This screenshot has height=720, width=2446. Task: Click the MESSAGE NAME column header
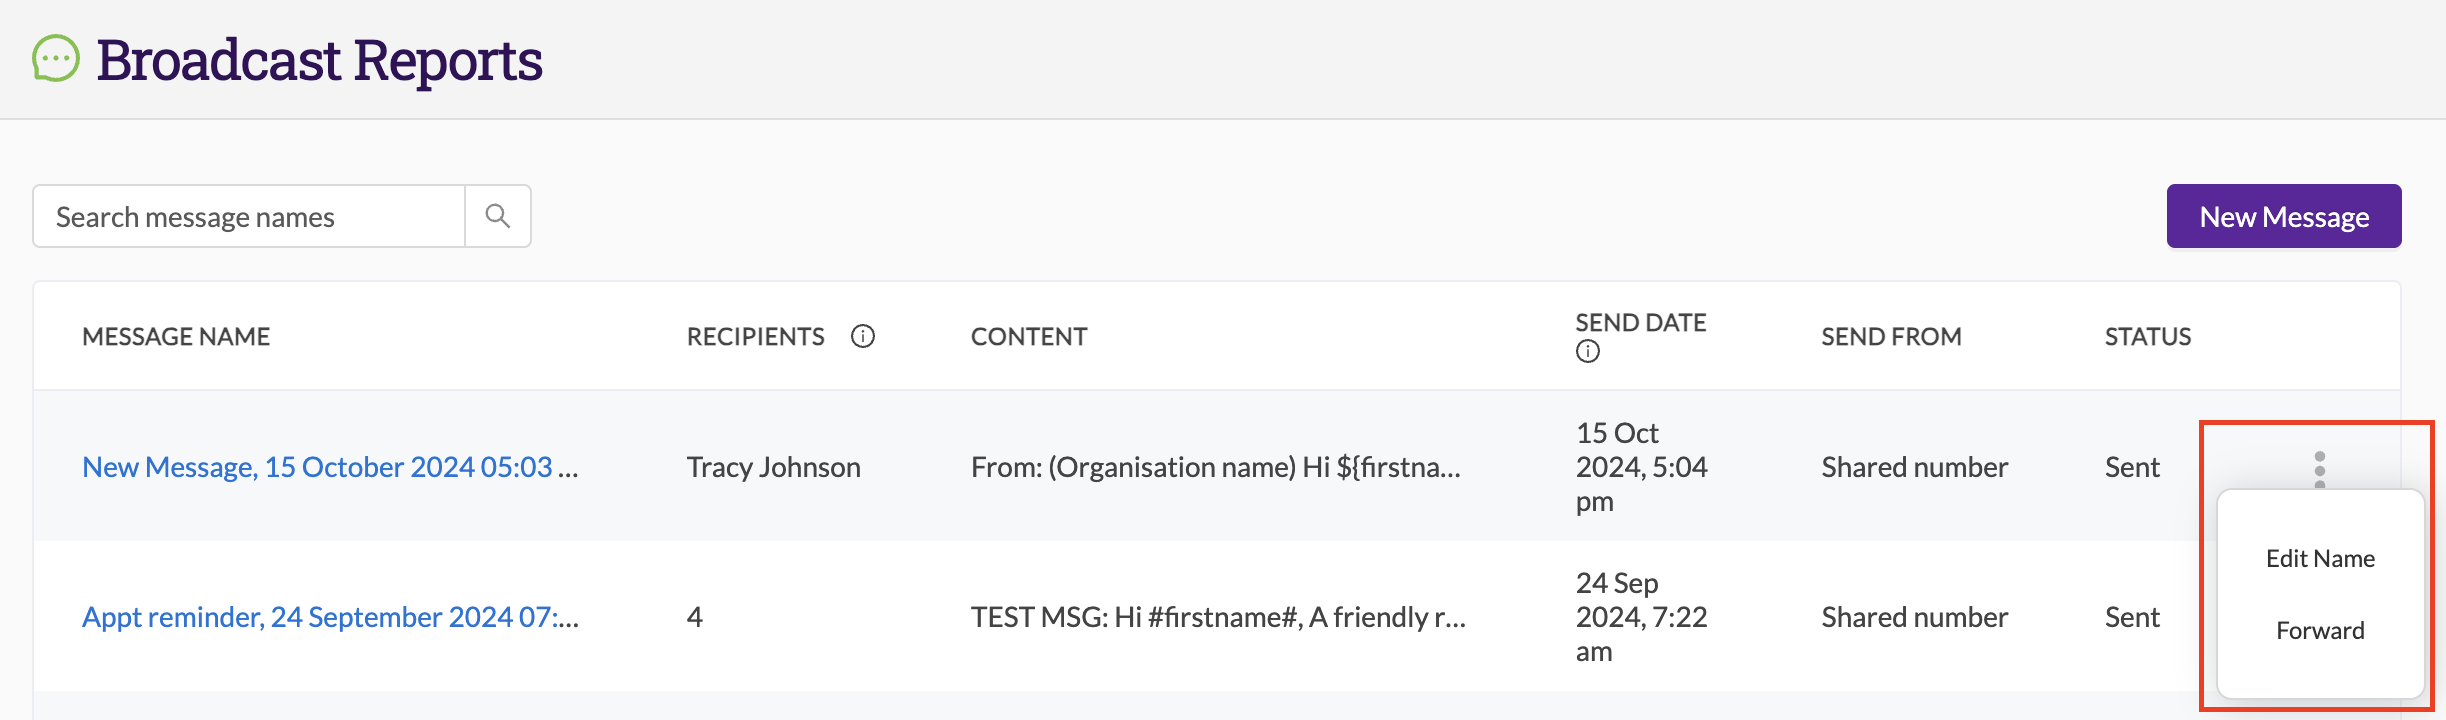pos(176,337)
